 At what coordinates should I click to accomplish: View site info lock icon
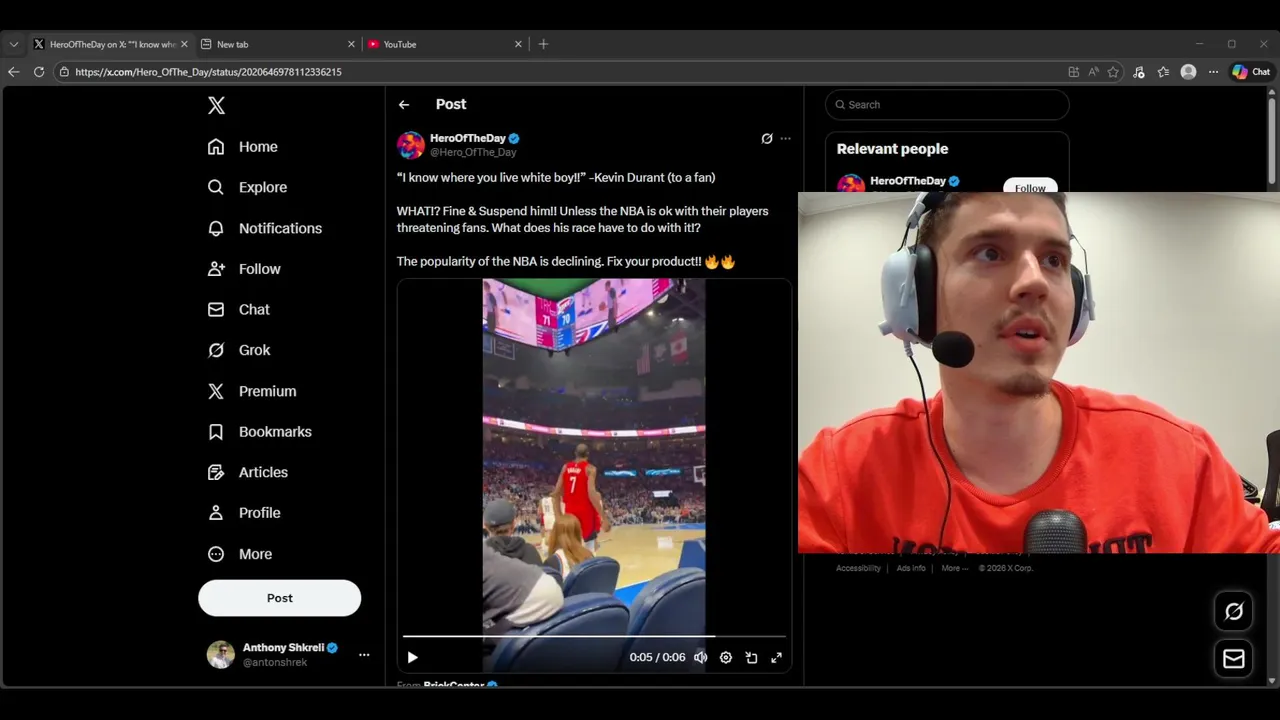pyautogui.click(x=64, y=72)
